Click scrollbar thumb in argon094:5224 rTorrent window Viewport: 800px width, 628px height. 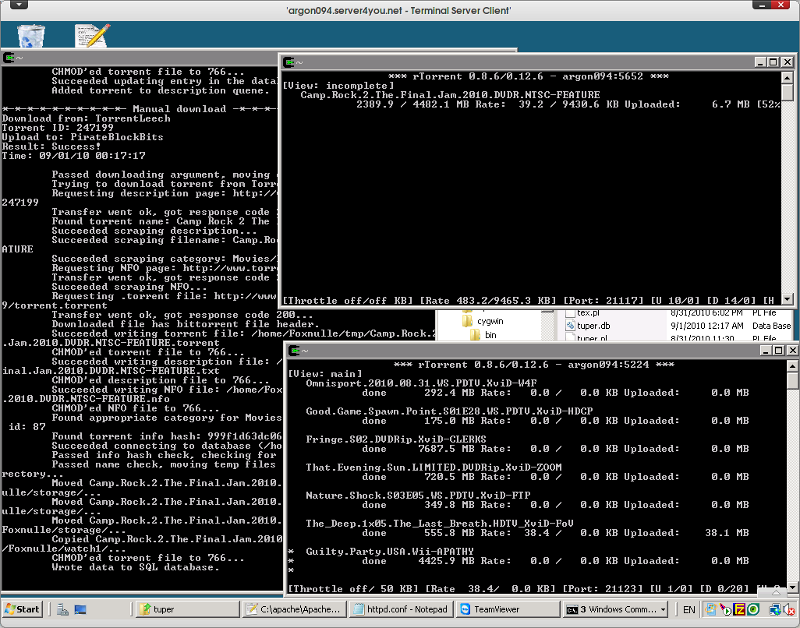tap(792, 381)
